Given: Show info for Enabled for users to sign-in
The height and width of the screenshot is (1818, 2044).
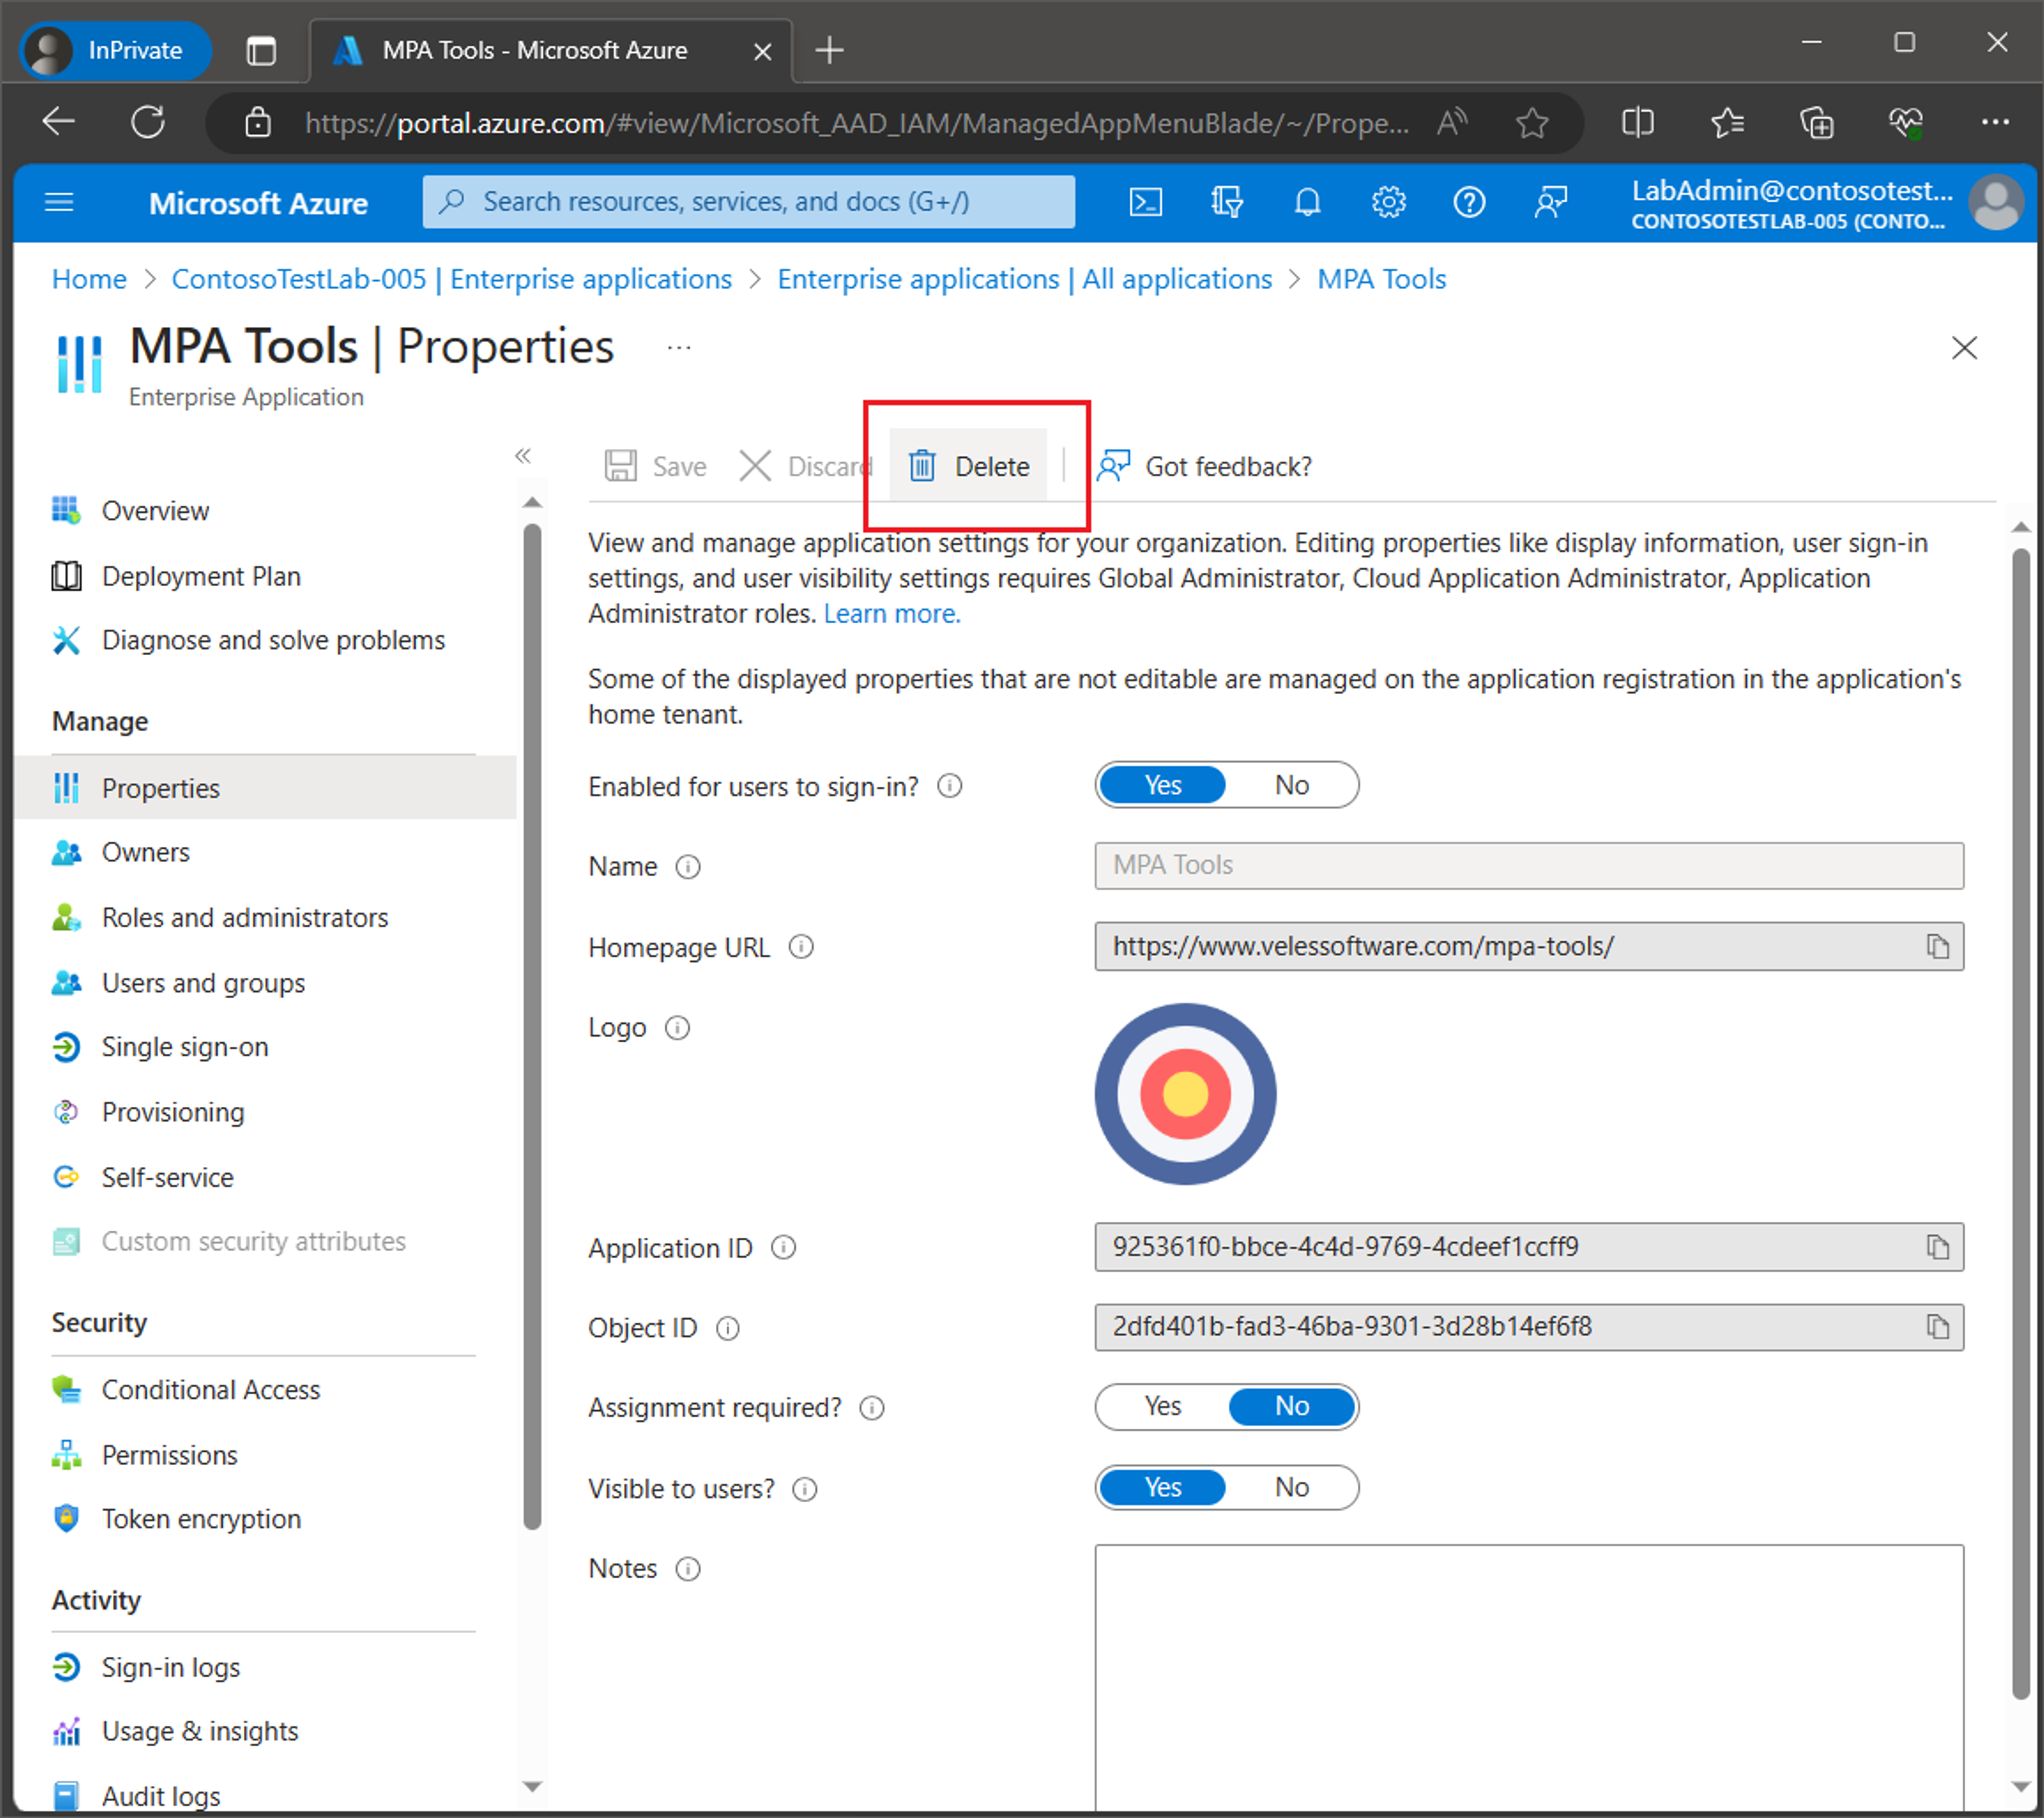Looking at the screenshot, I should point(950,787).
